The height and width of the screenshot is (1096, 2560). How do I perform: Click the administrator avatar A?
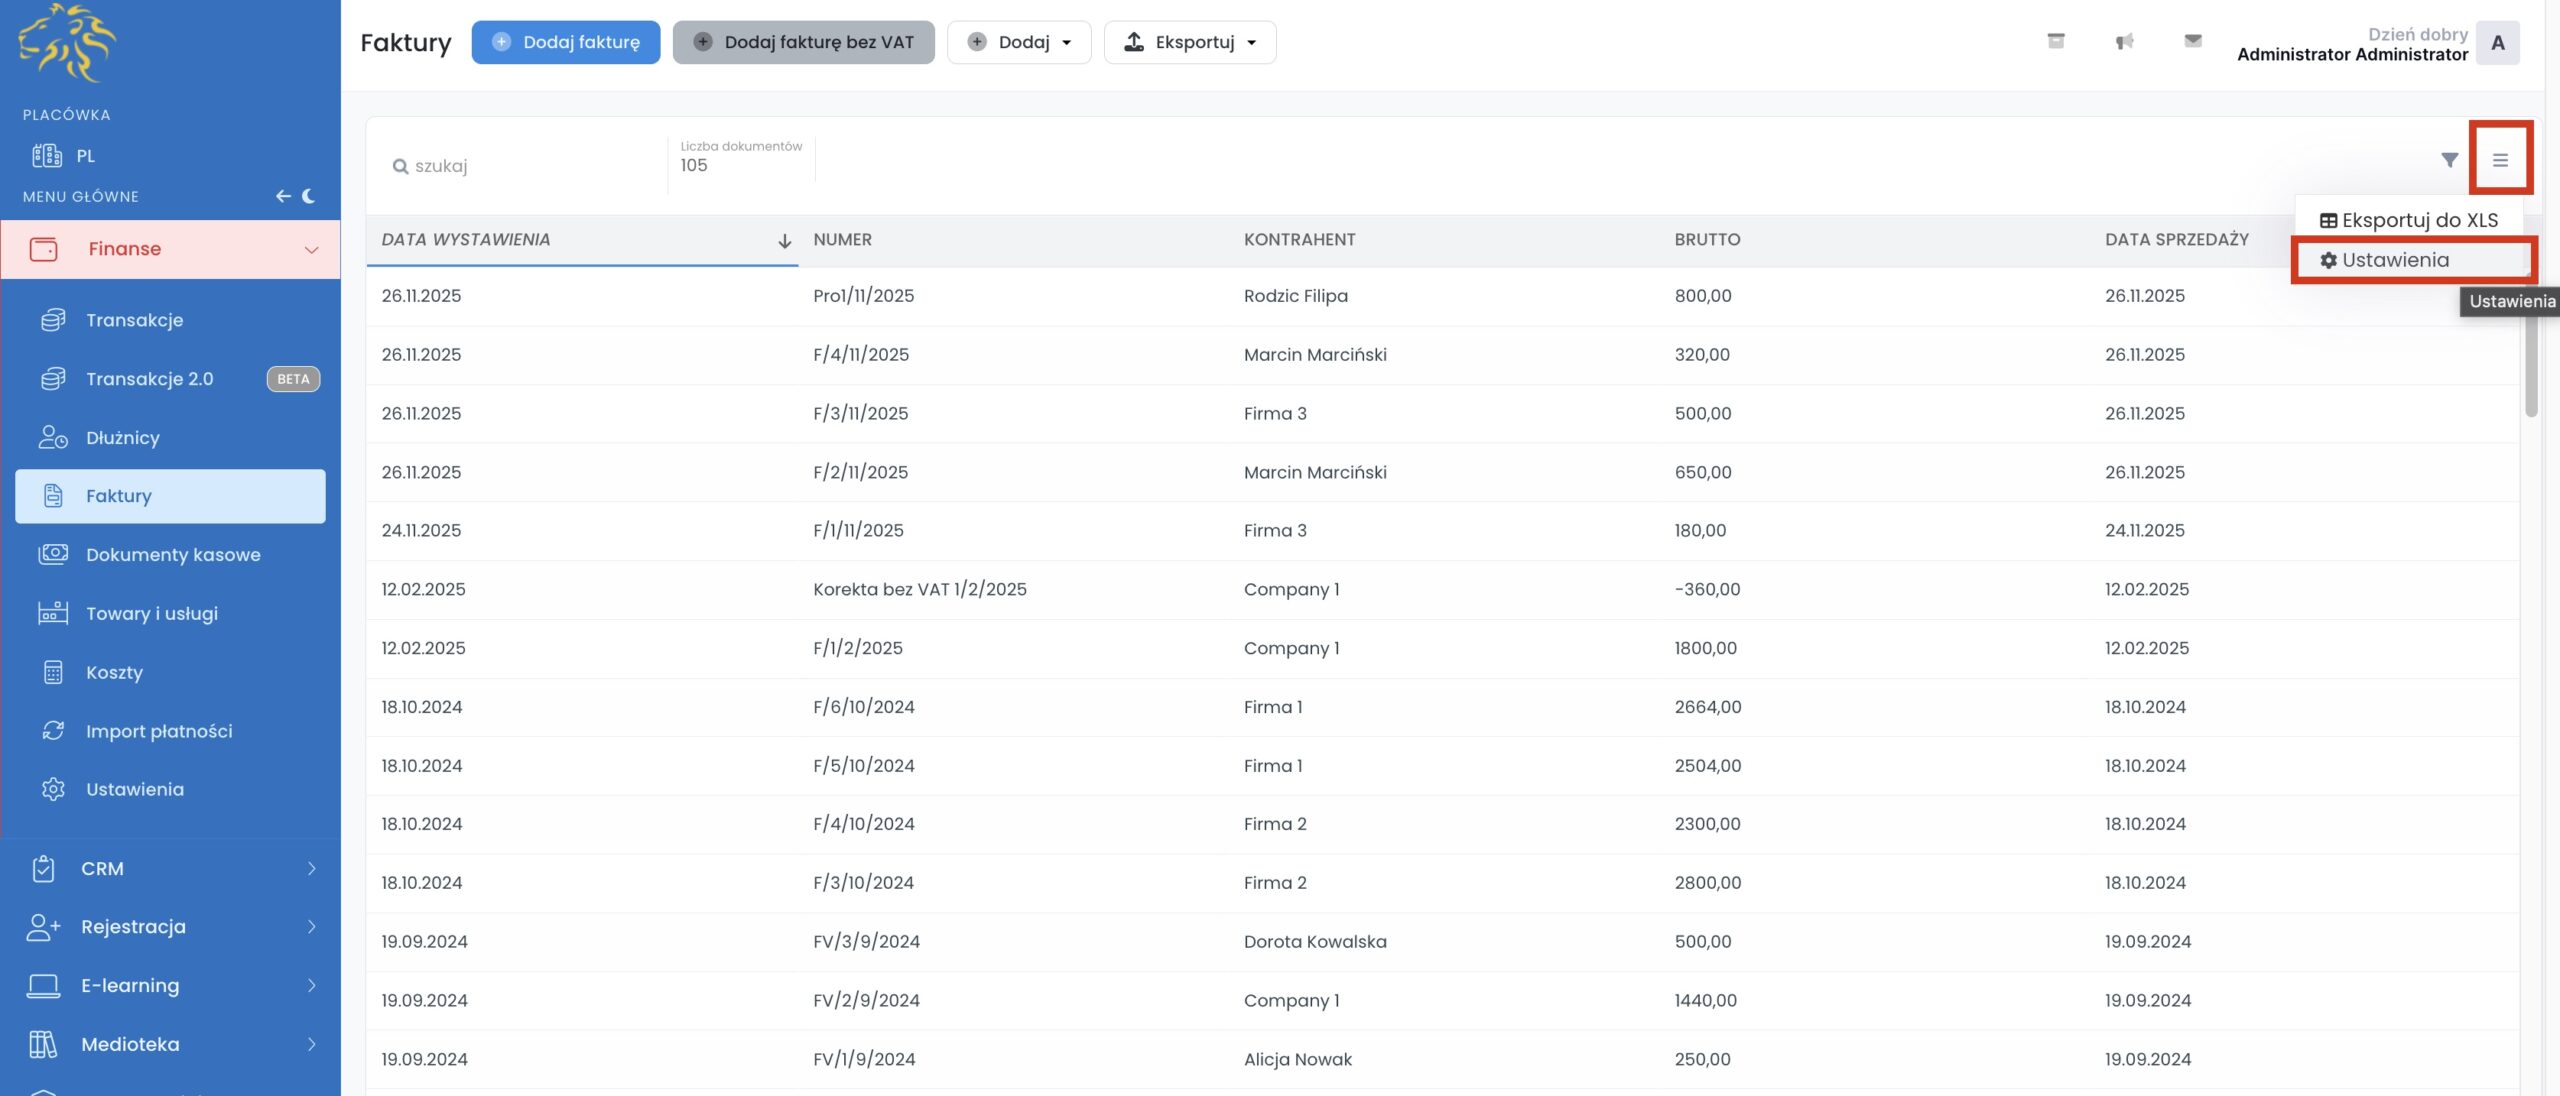(2497, 43)
